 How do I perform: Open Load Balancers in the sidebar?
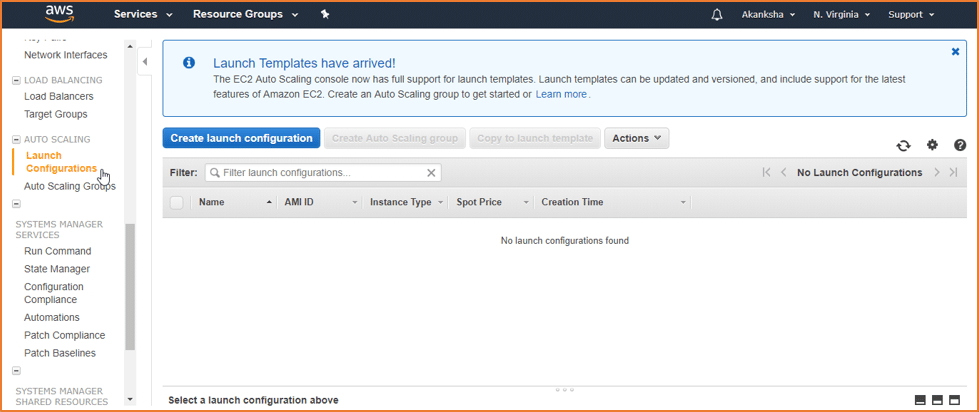59,97
